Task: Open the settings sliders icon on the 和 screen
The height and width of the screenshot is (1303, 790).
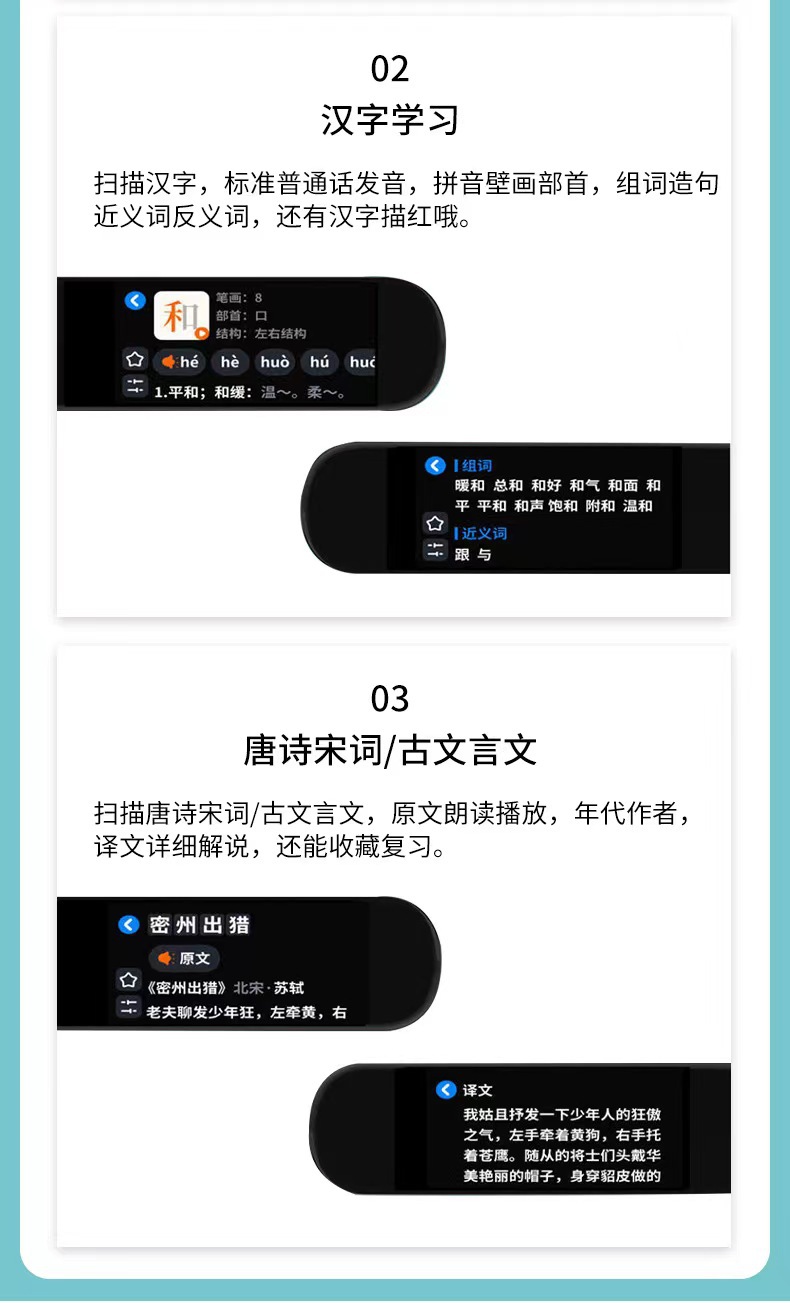Action: point(135,386)
